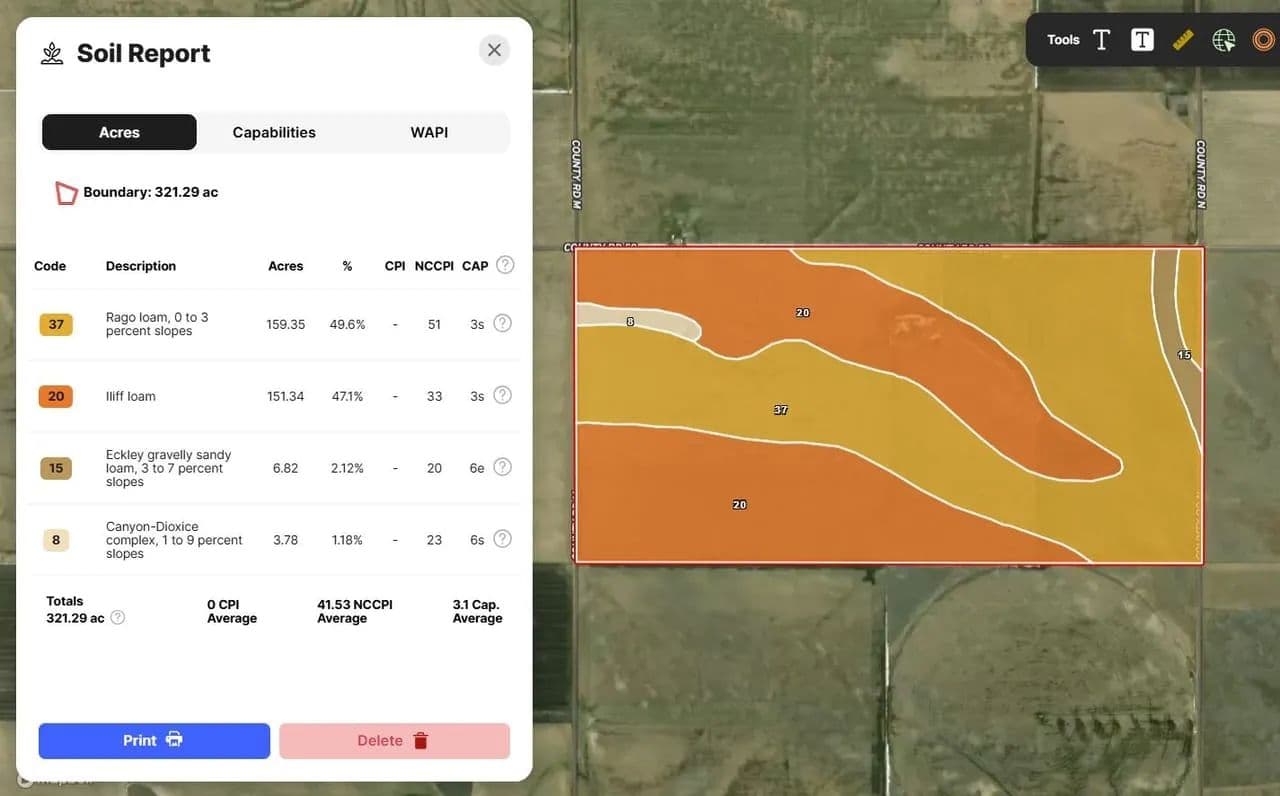Click help icon beside Totals acreage
This screenshot has height=796, width=1280.
point(118,618)
